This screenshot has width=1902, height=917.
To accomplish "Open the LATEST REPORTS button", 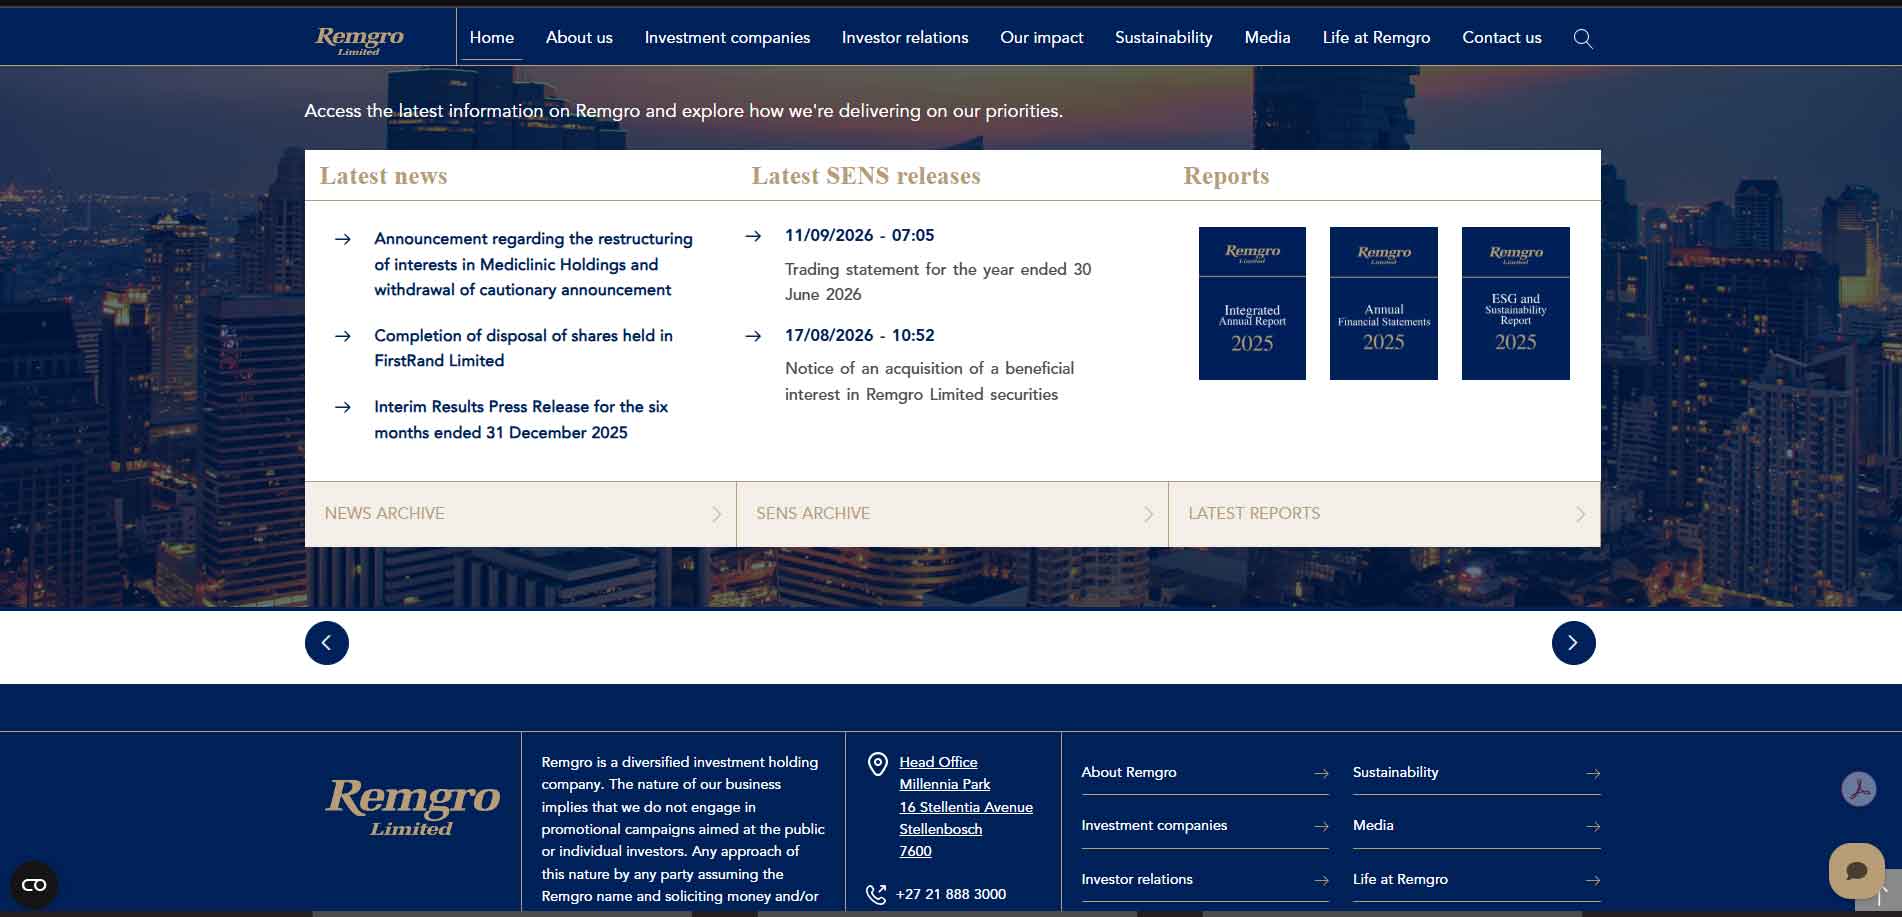I will point(1384,514).
